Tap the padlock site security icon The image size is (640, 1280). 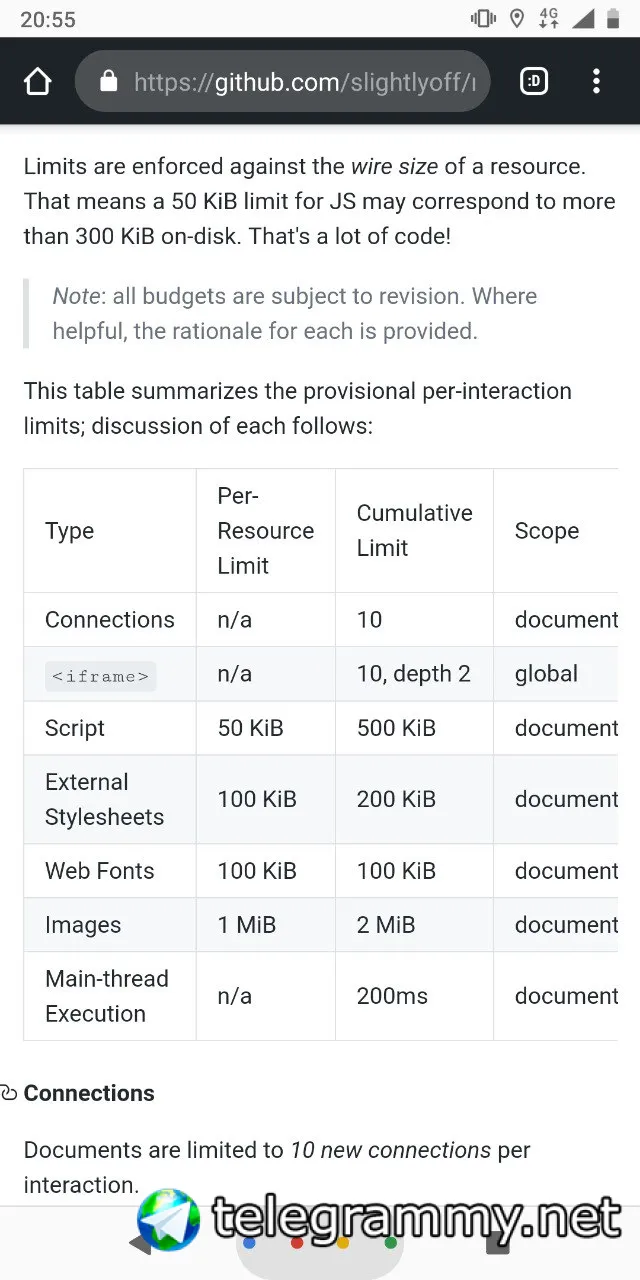(108, 80)
